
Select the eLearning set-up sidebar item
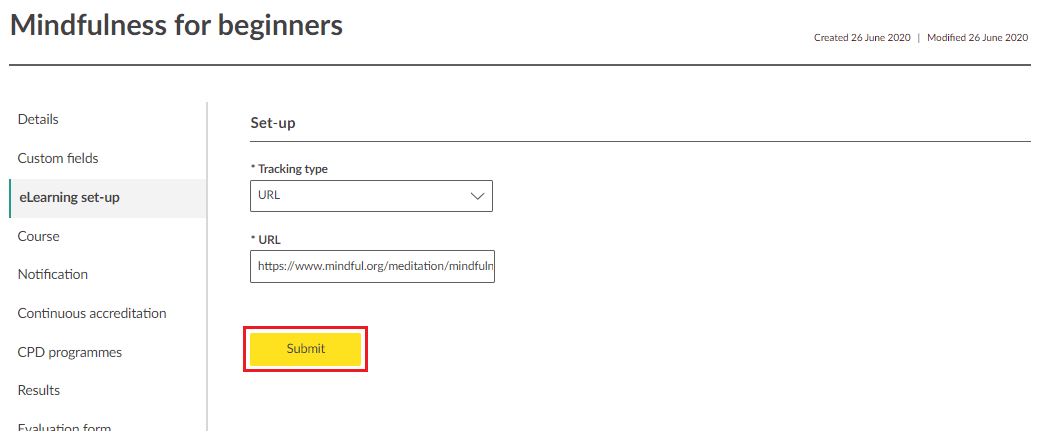[69, 198]
